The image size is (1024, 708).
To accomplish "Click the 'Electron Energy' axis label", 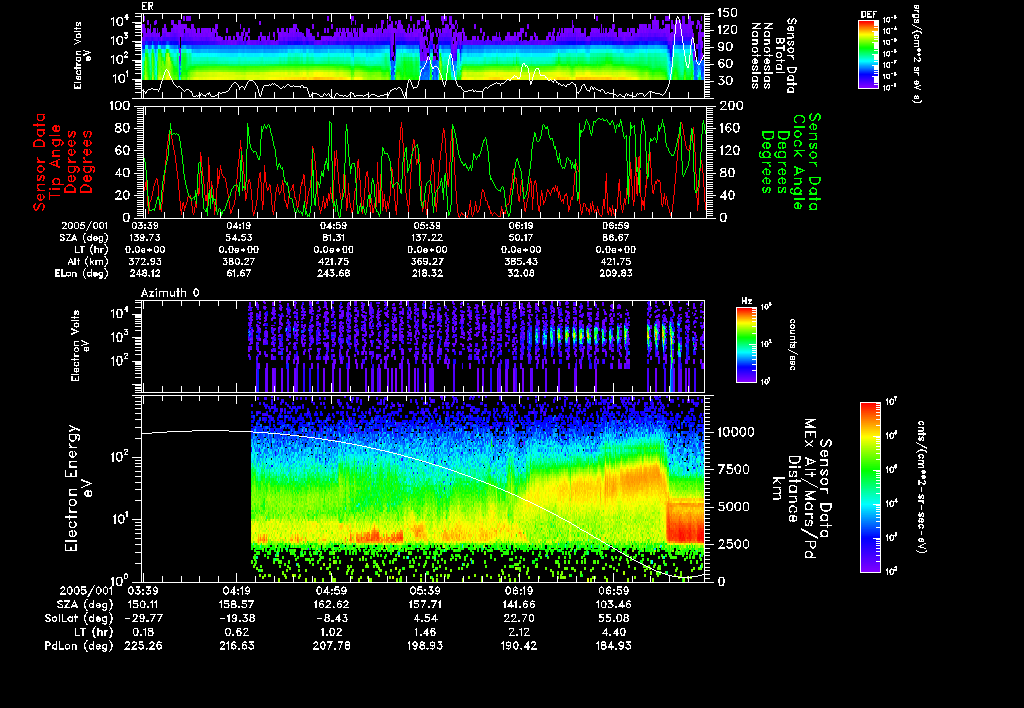I will click(x=72, y=489).
